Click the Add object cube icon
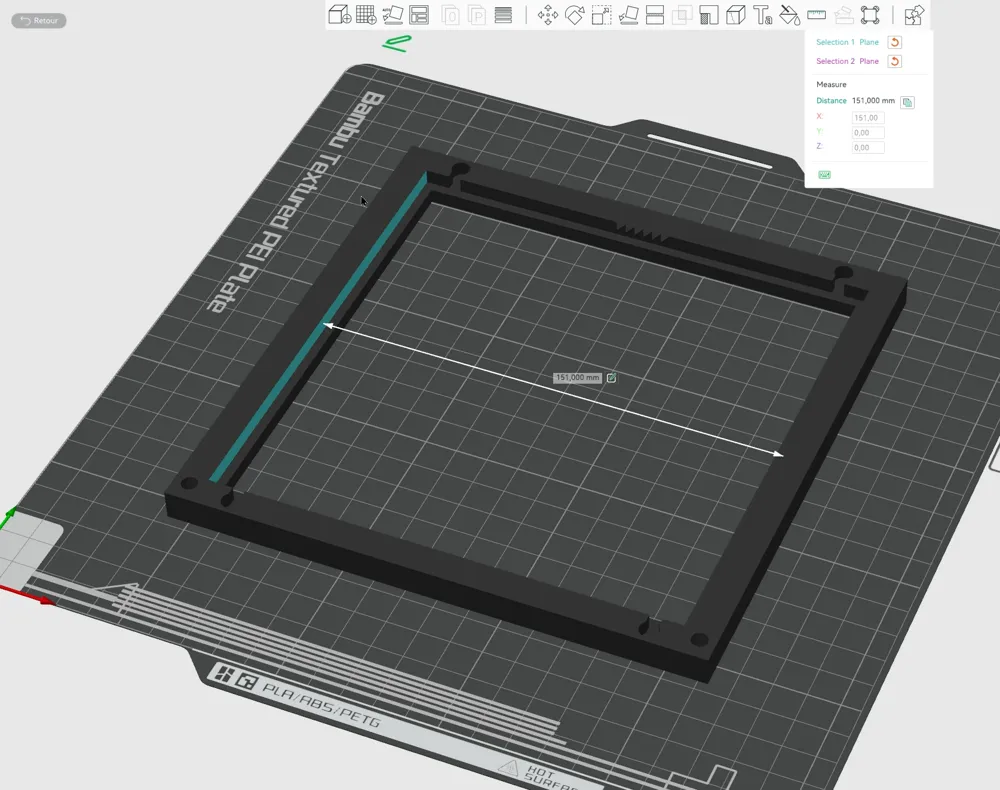Viewport: 1000px width, 790px height. click(339, 15)
